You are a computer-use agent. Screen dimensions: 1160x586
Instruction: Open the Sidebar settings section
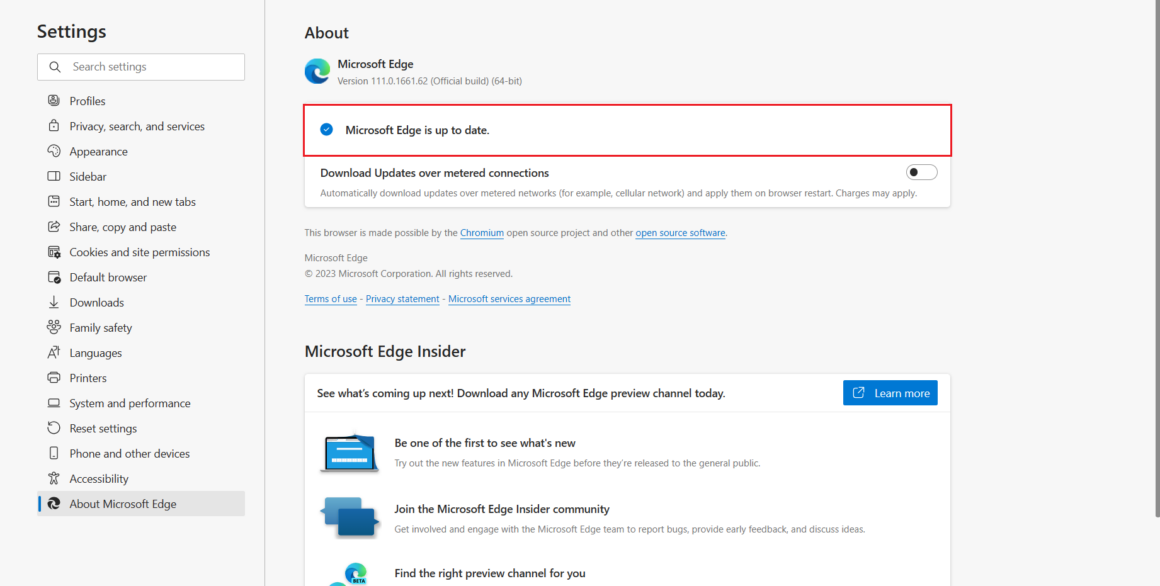pyautogui.click(x=88, y=176)
